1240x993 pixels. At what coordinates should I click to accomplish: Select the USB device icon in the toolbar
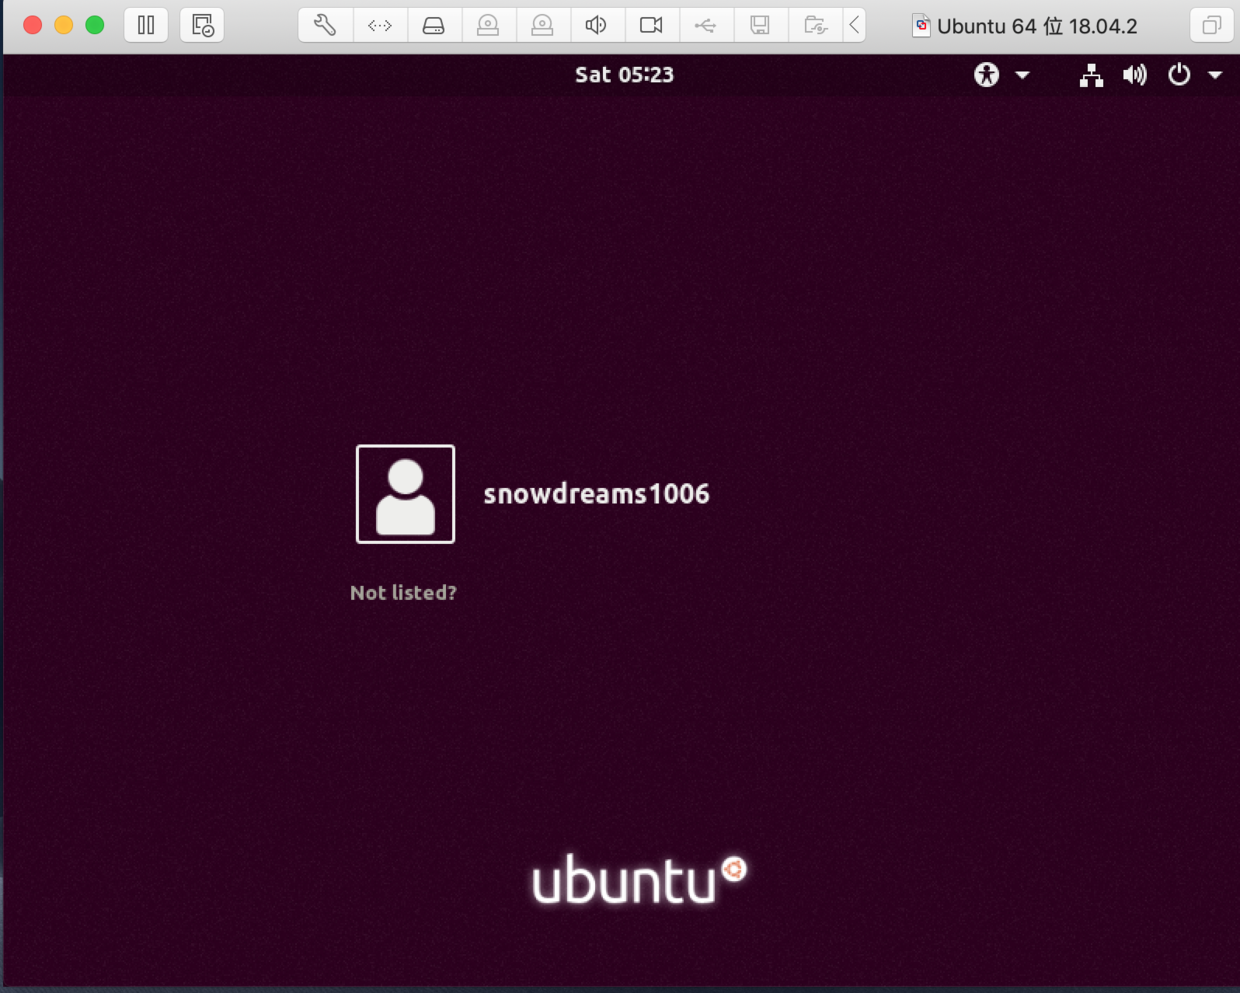coord(706,25)
